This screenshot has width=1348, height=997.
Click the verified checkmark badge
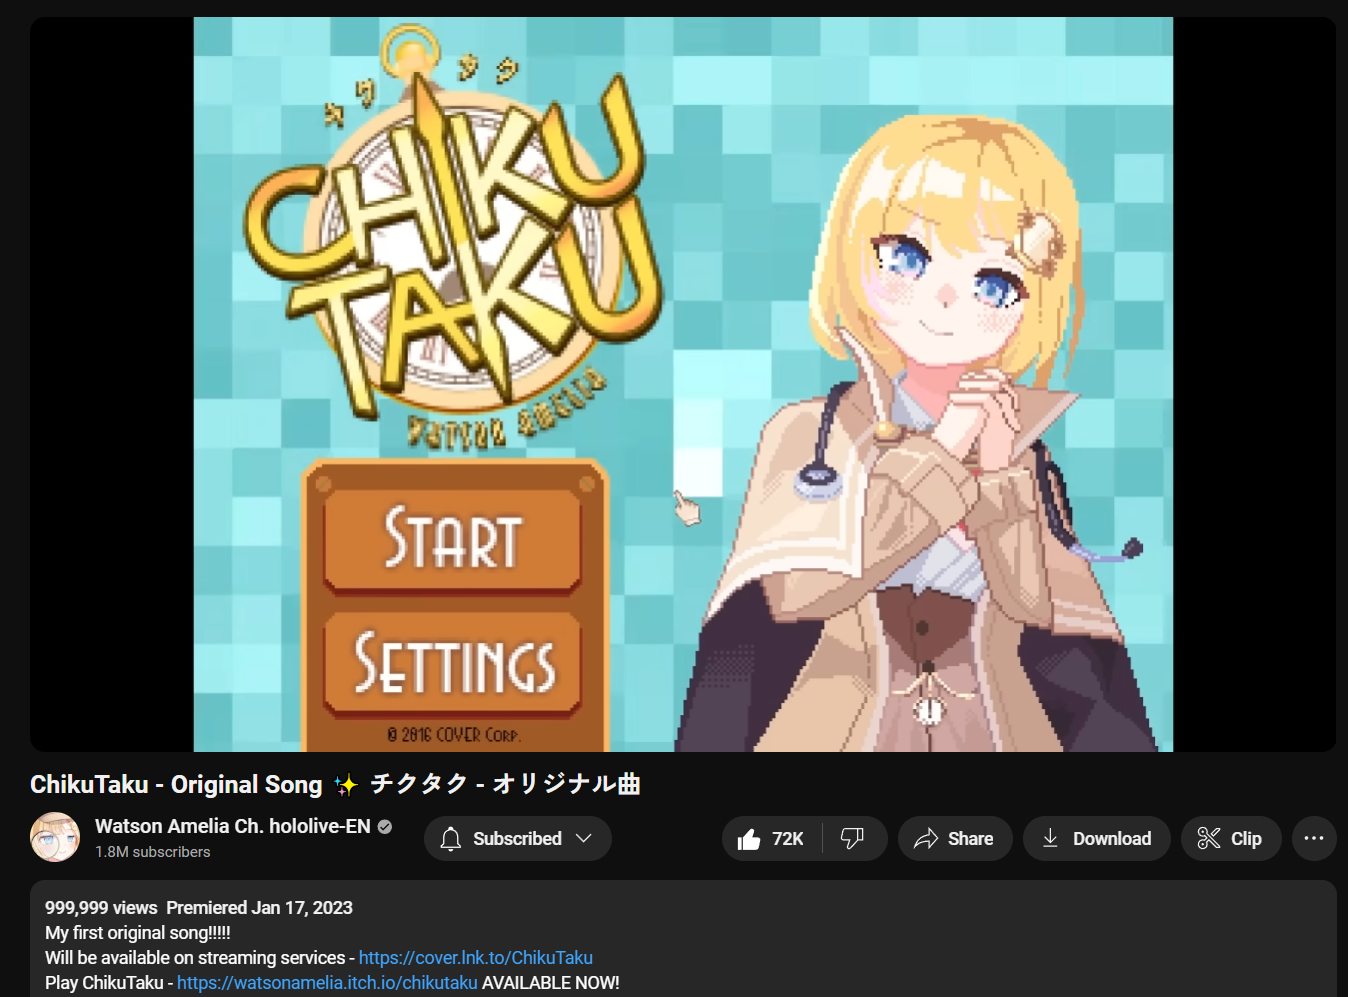coord(385,827)
